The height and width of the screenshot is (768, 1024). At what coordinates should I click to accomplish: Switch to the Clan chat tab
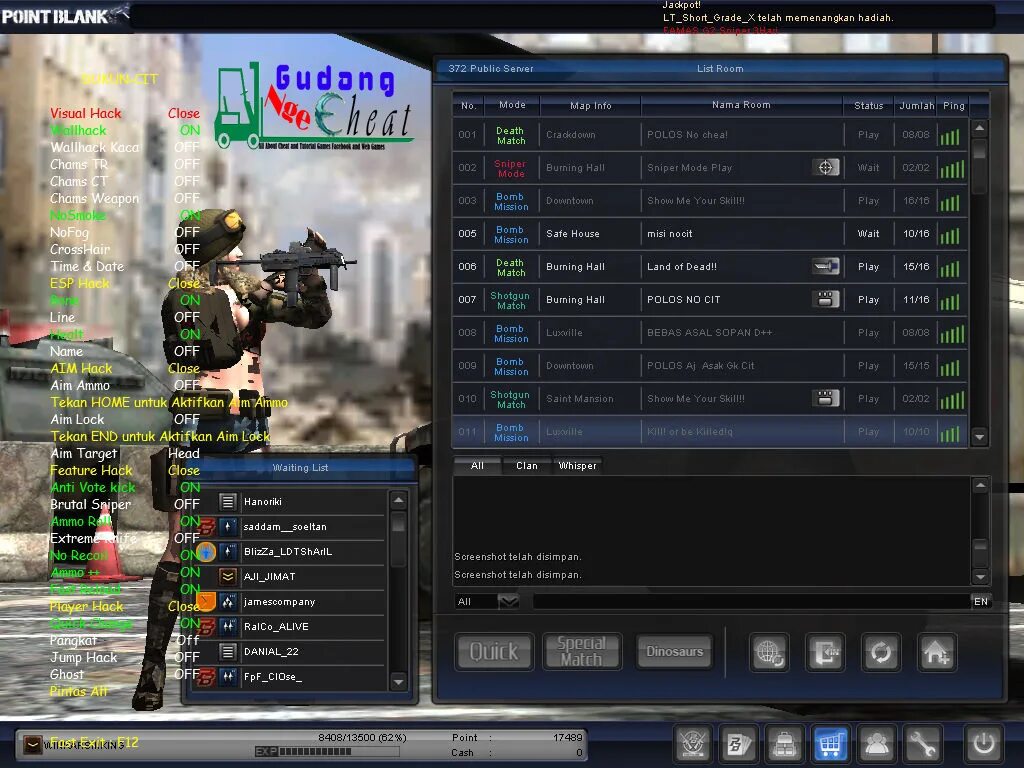(x=527, y=466)
